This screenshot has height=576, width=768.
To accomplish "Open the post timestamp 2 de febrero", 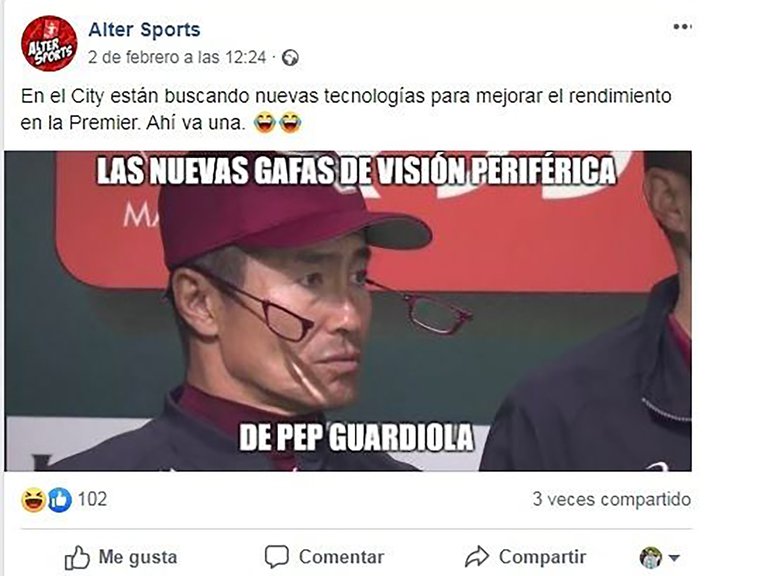I will point(177,58).
